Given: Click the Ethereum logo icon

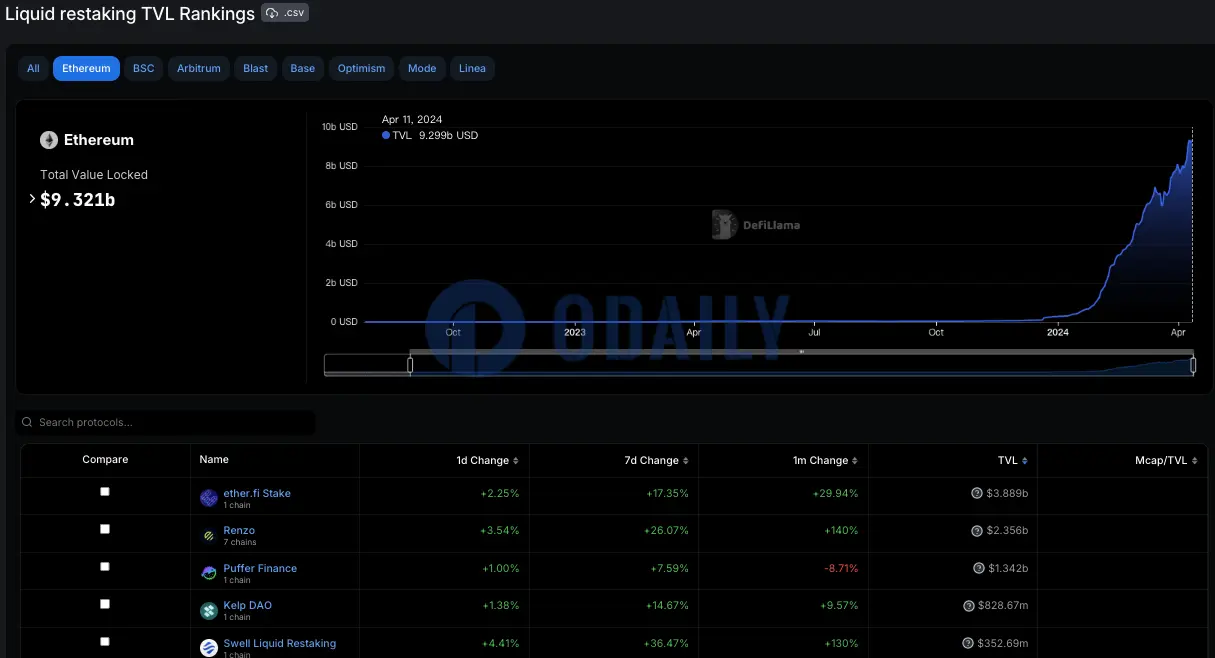Looking at the screenshot, I should point(48,140).
